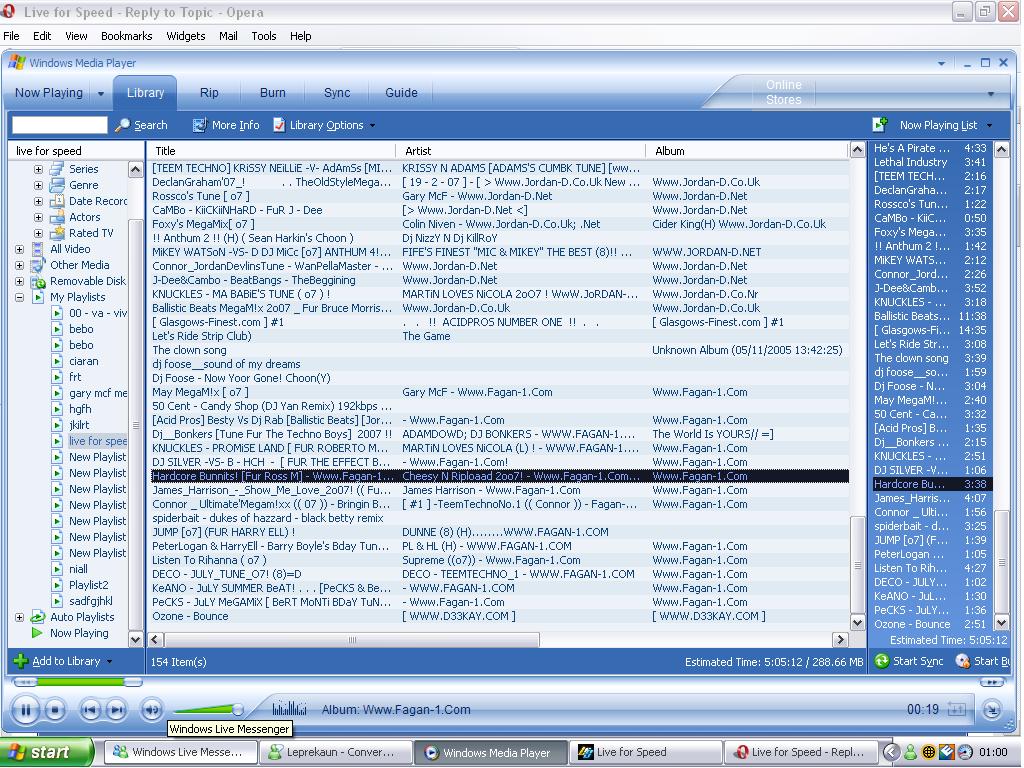Select the ciaran playlist icon
This screenshot has width=1024, height=768.
pos(57,361)
